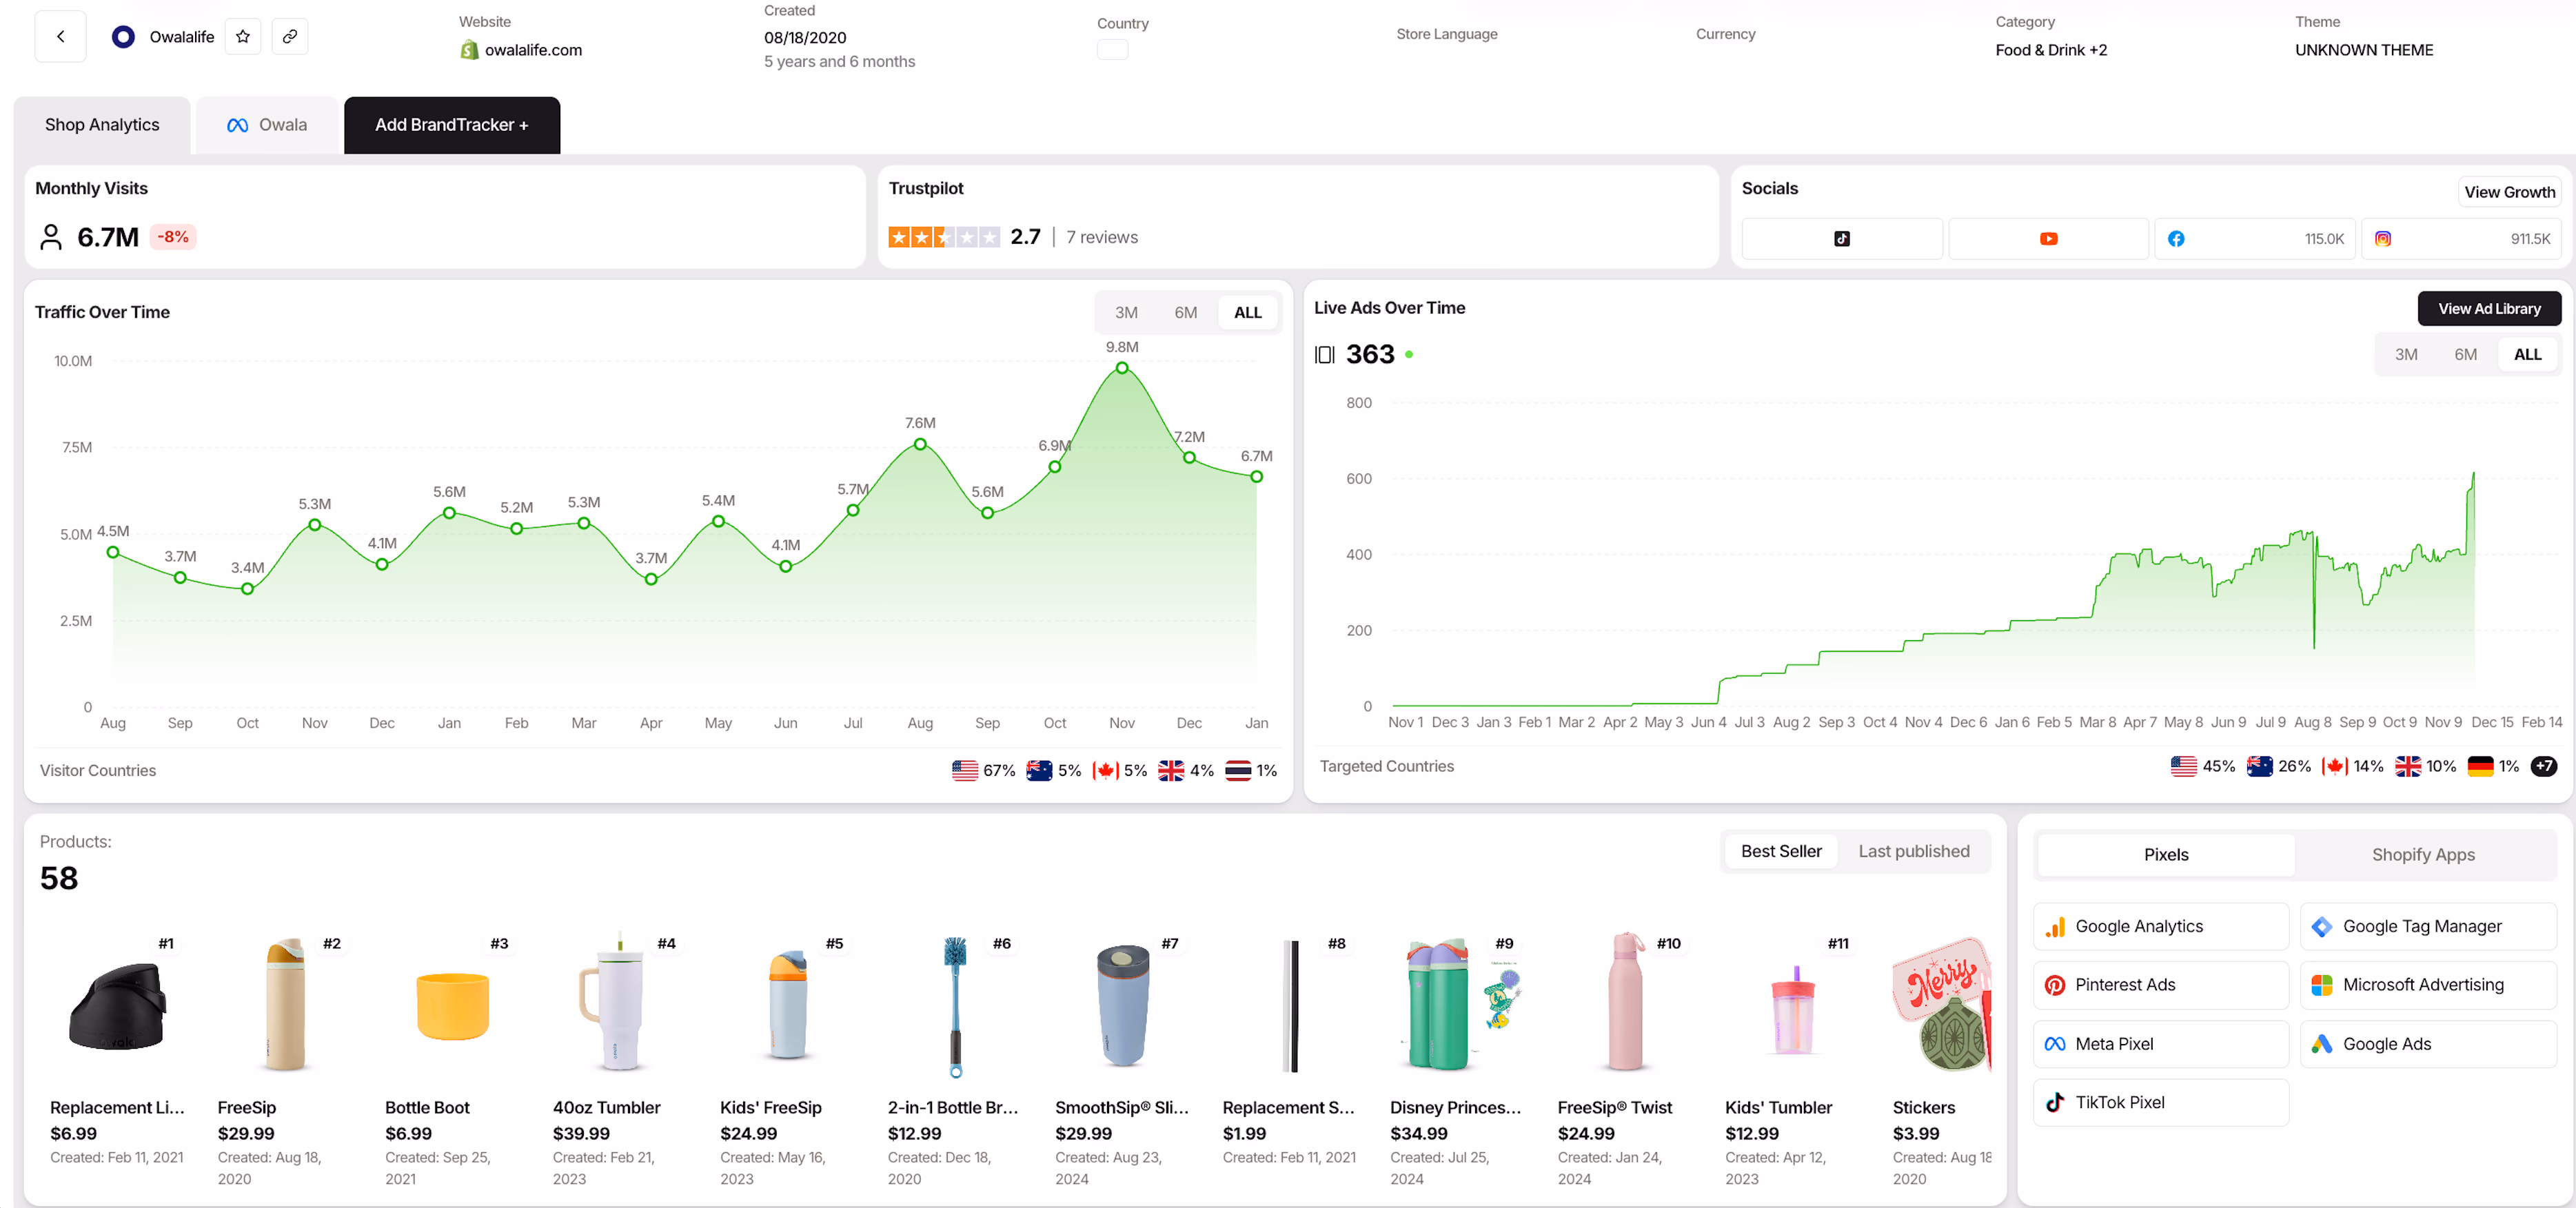Expand the +7 targeted countries badge

(x=2545, y=766)
